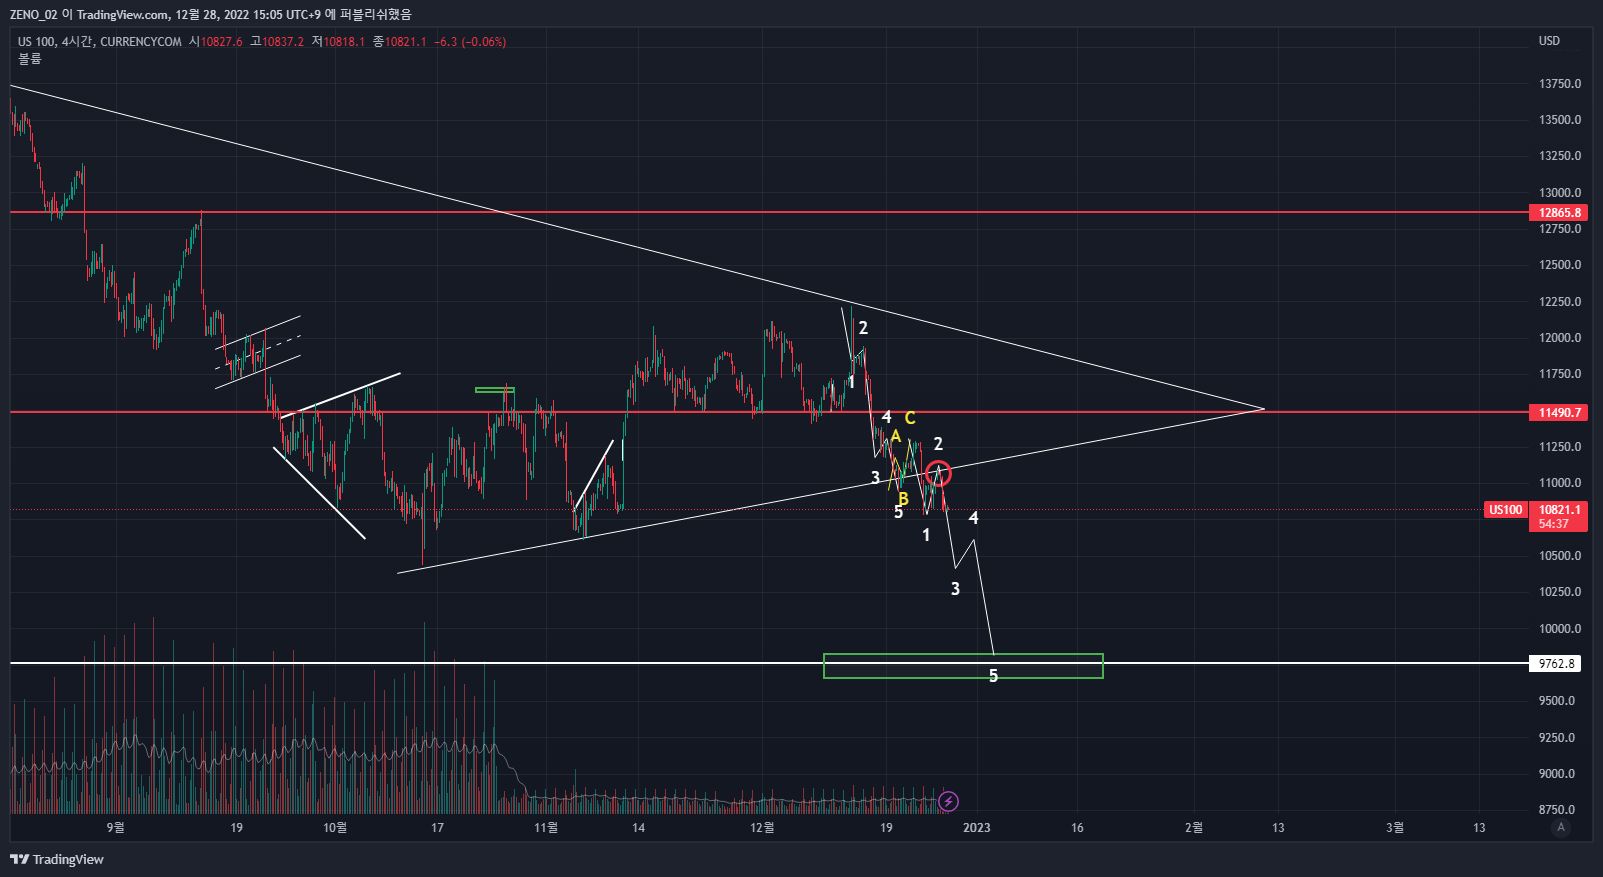Image resolution: width=1603 pixels, height=877 pixels.
Task: Click the 54:37 bar countdown timer
Action: 1553,524
